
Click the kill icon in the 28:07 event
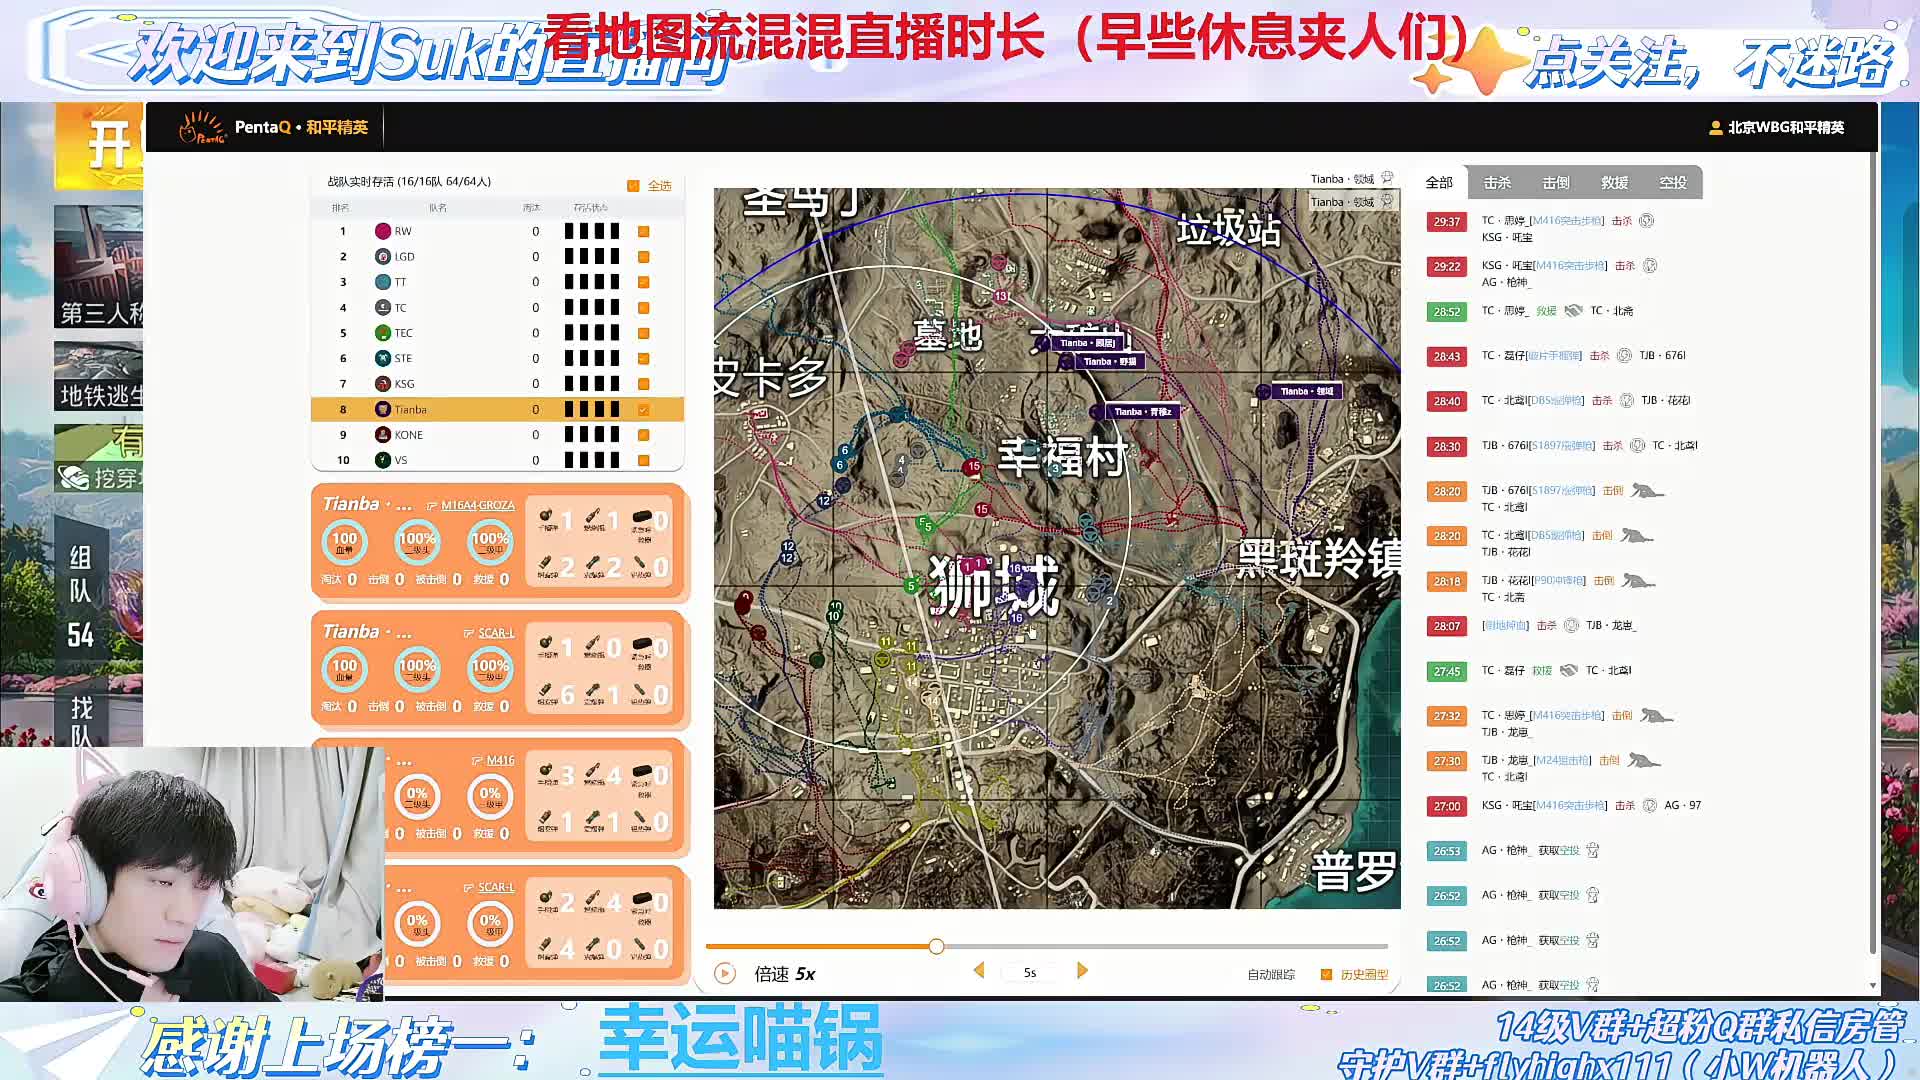coord(1571,625)
